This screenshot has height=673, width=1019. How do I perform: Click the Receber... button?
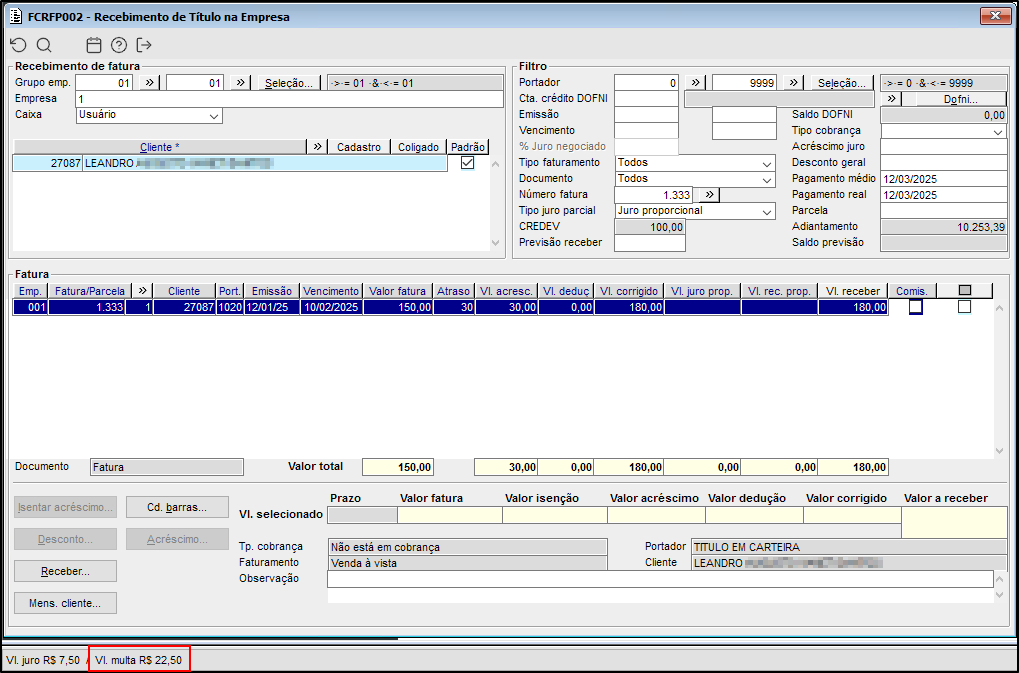[66, 571]
